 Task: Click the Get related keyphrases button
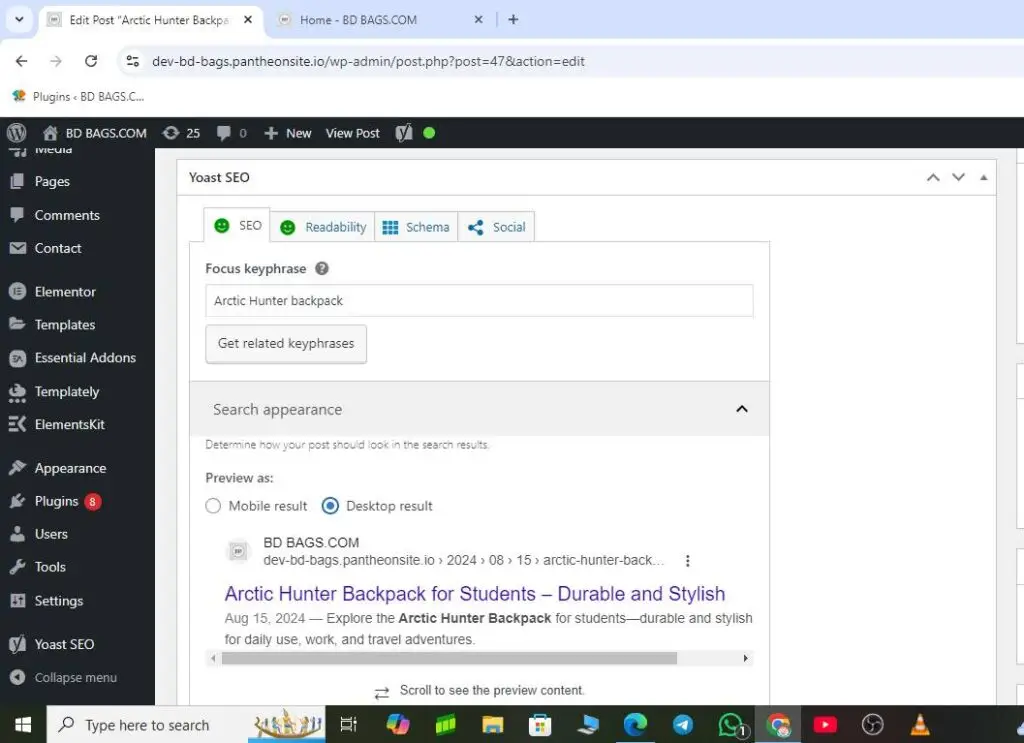coord(286,343)
